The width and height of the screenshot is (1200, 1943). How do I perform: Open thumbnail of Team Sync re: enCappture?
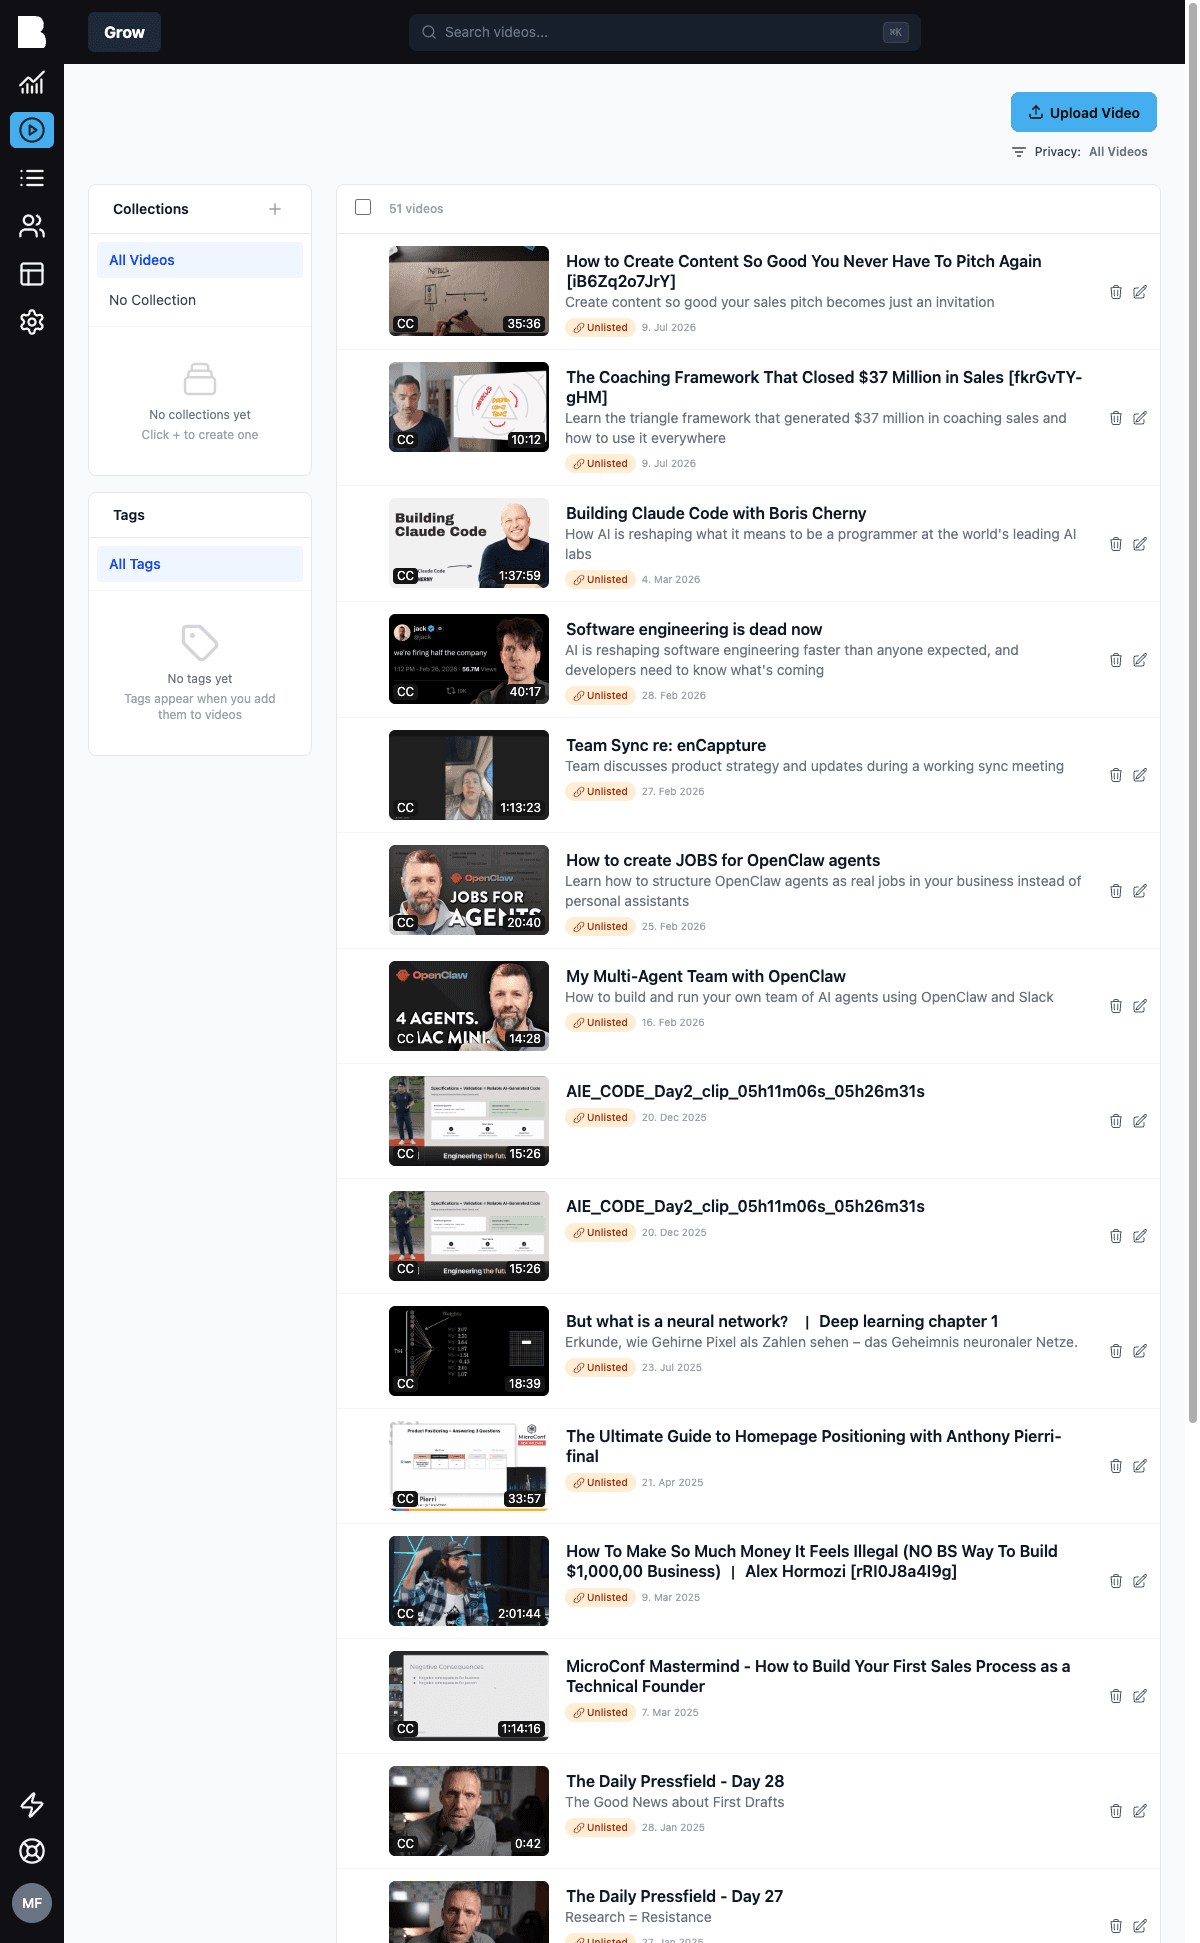coord(469,775)
